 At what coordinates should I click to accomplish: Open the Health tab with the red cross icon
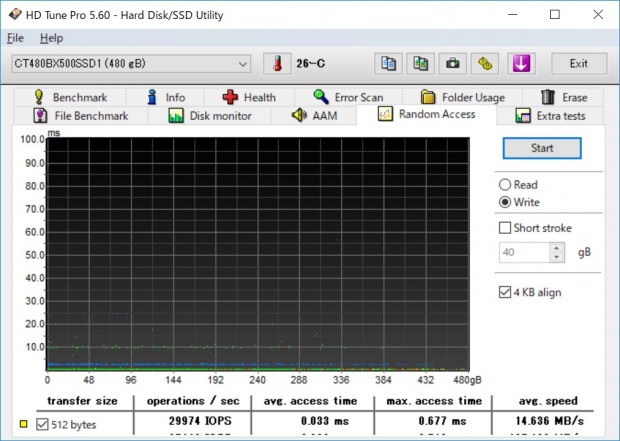point(249,97)
